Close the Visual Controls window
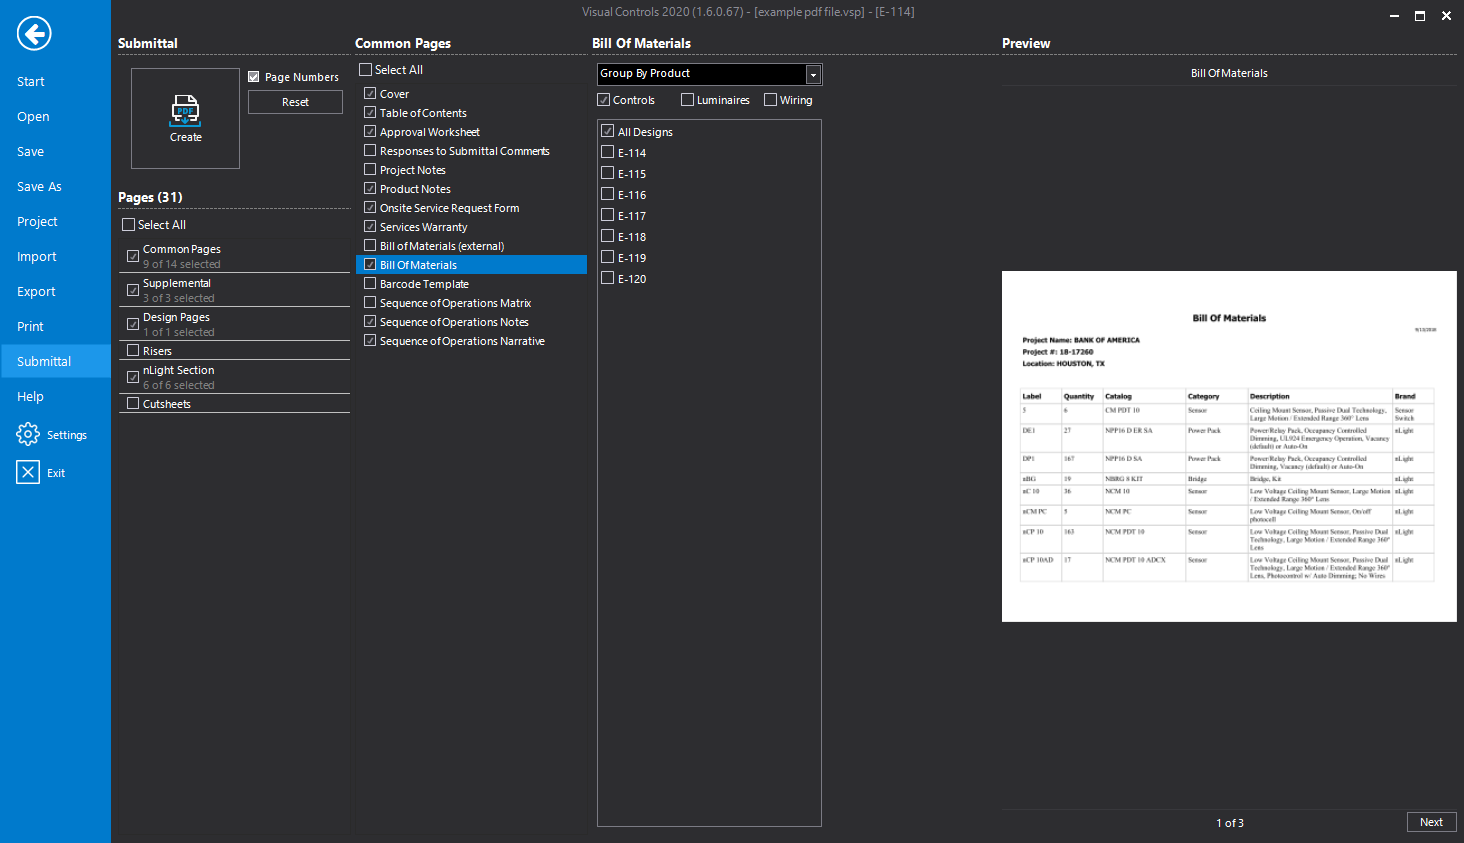This screenshot has width=1464, height=843. tap(1446, 16)
